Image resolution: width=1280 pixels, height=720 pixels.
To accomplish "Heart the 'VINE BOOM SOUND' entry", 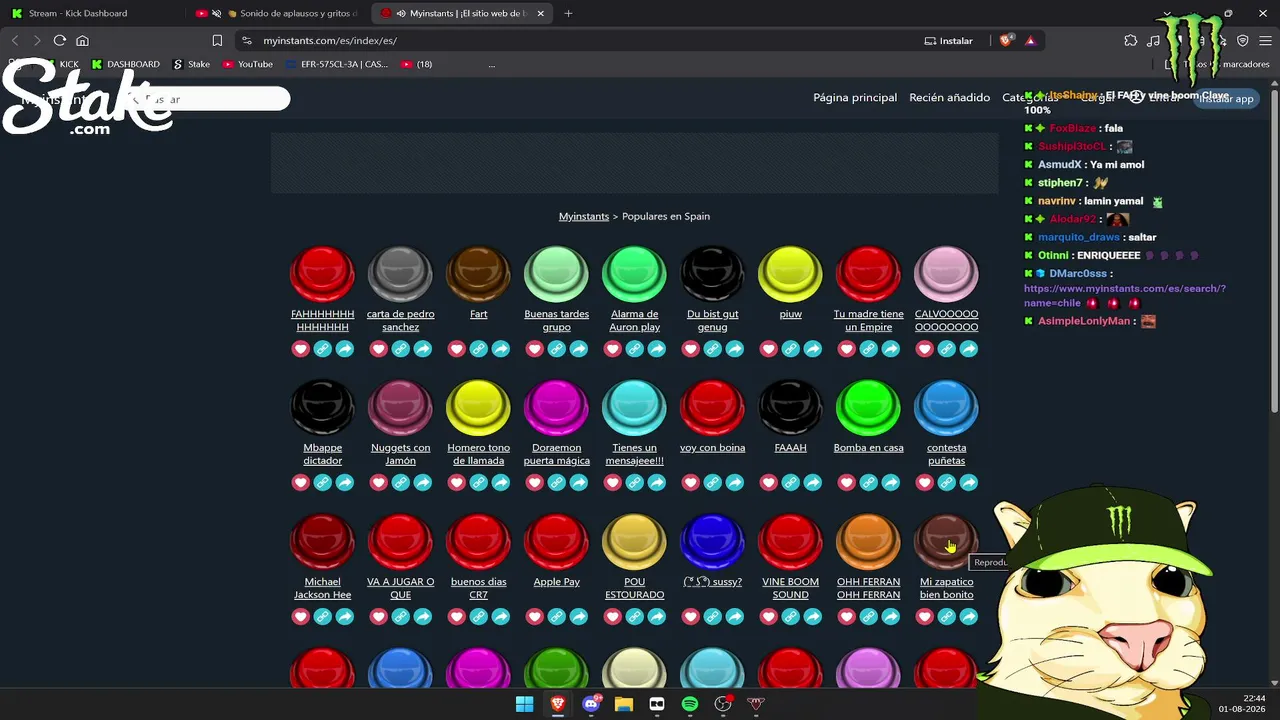I will [769, 617].
